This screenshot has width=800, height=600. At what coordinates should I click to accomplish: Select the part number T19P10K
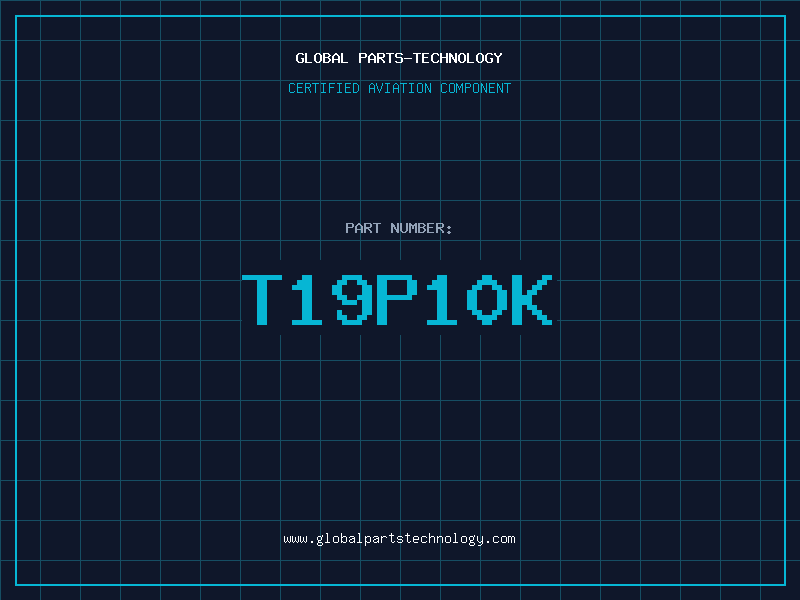(397, 300)
